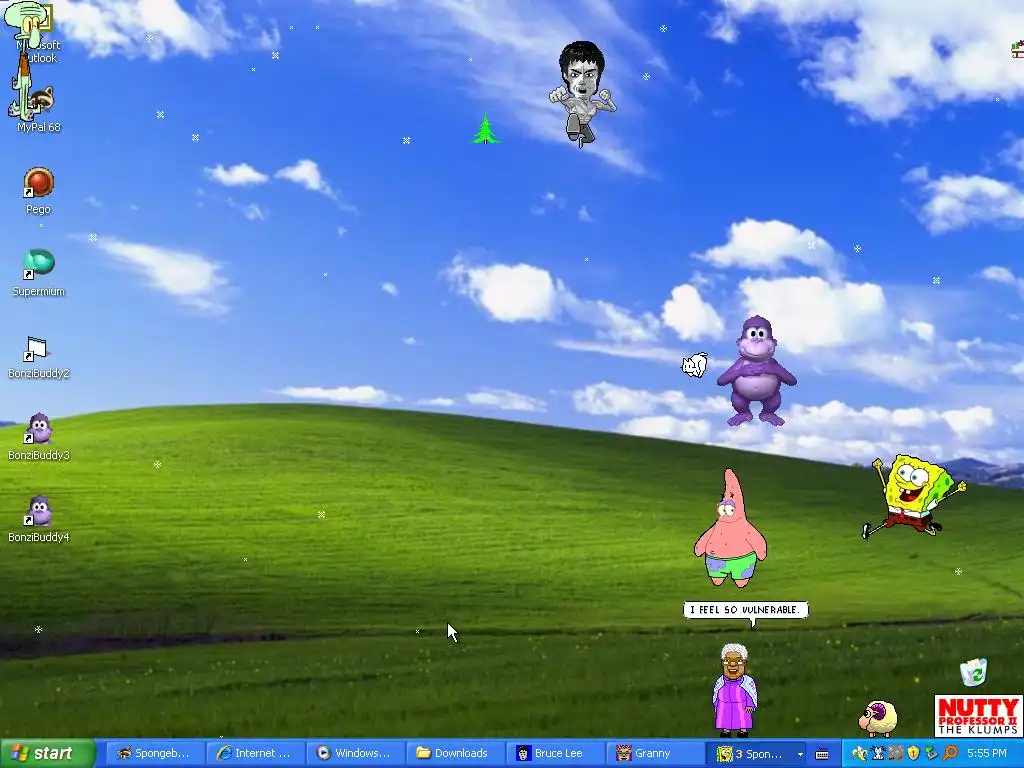Switch to Granny taskbar button
Image resolution: width=1024 pixels, height=768 pixels.
[x=654, y=753]
